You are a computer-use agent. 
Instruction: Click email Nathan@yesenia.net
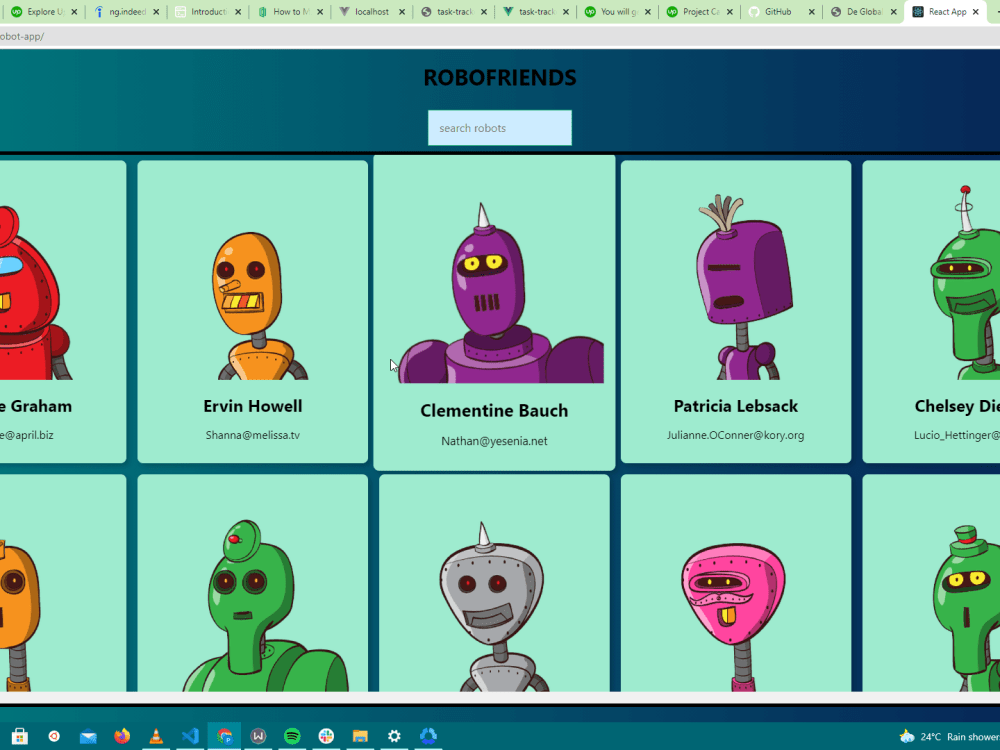click(494, 441)
